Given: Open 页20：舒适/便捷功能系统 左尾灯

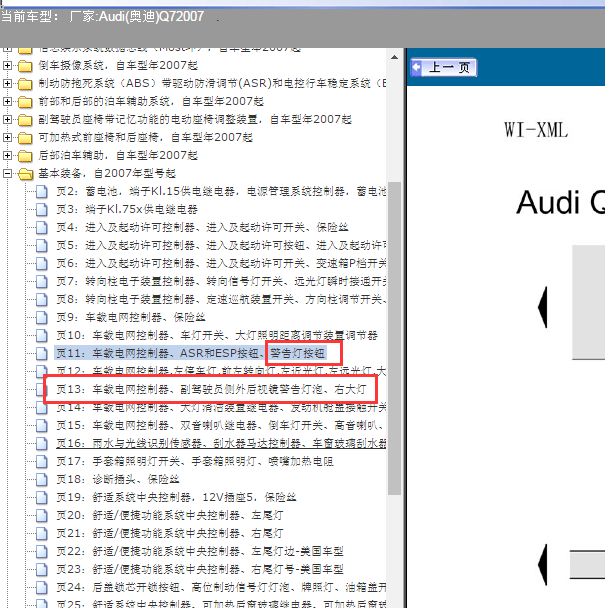Looking at the screenshot, I should pos(169,515).
